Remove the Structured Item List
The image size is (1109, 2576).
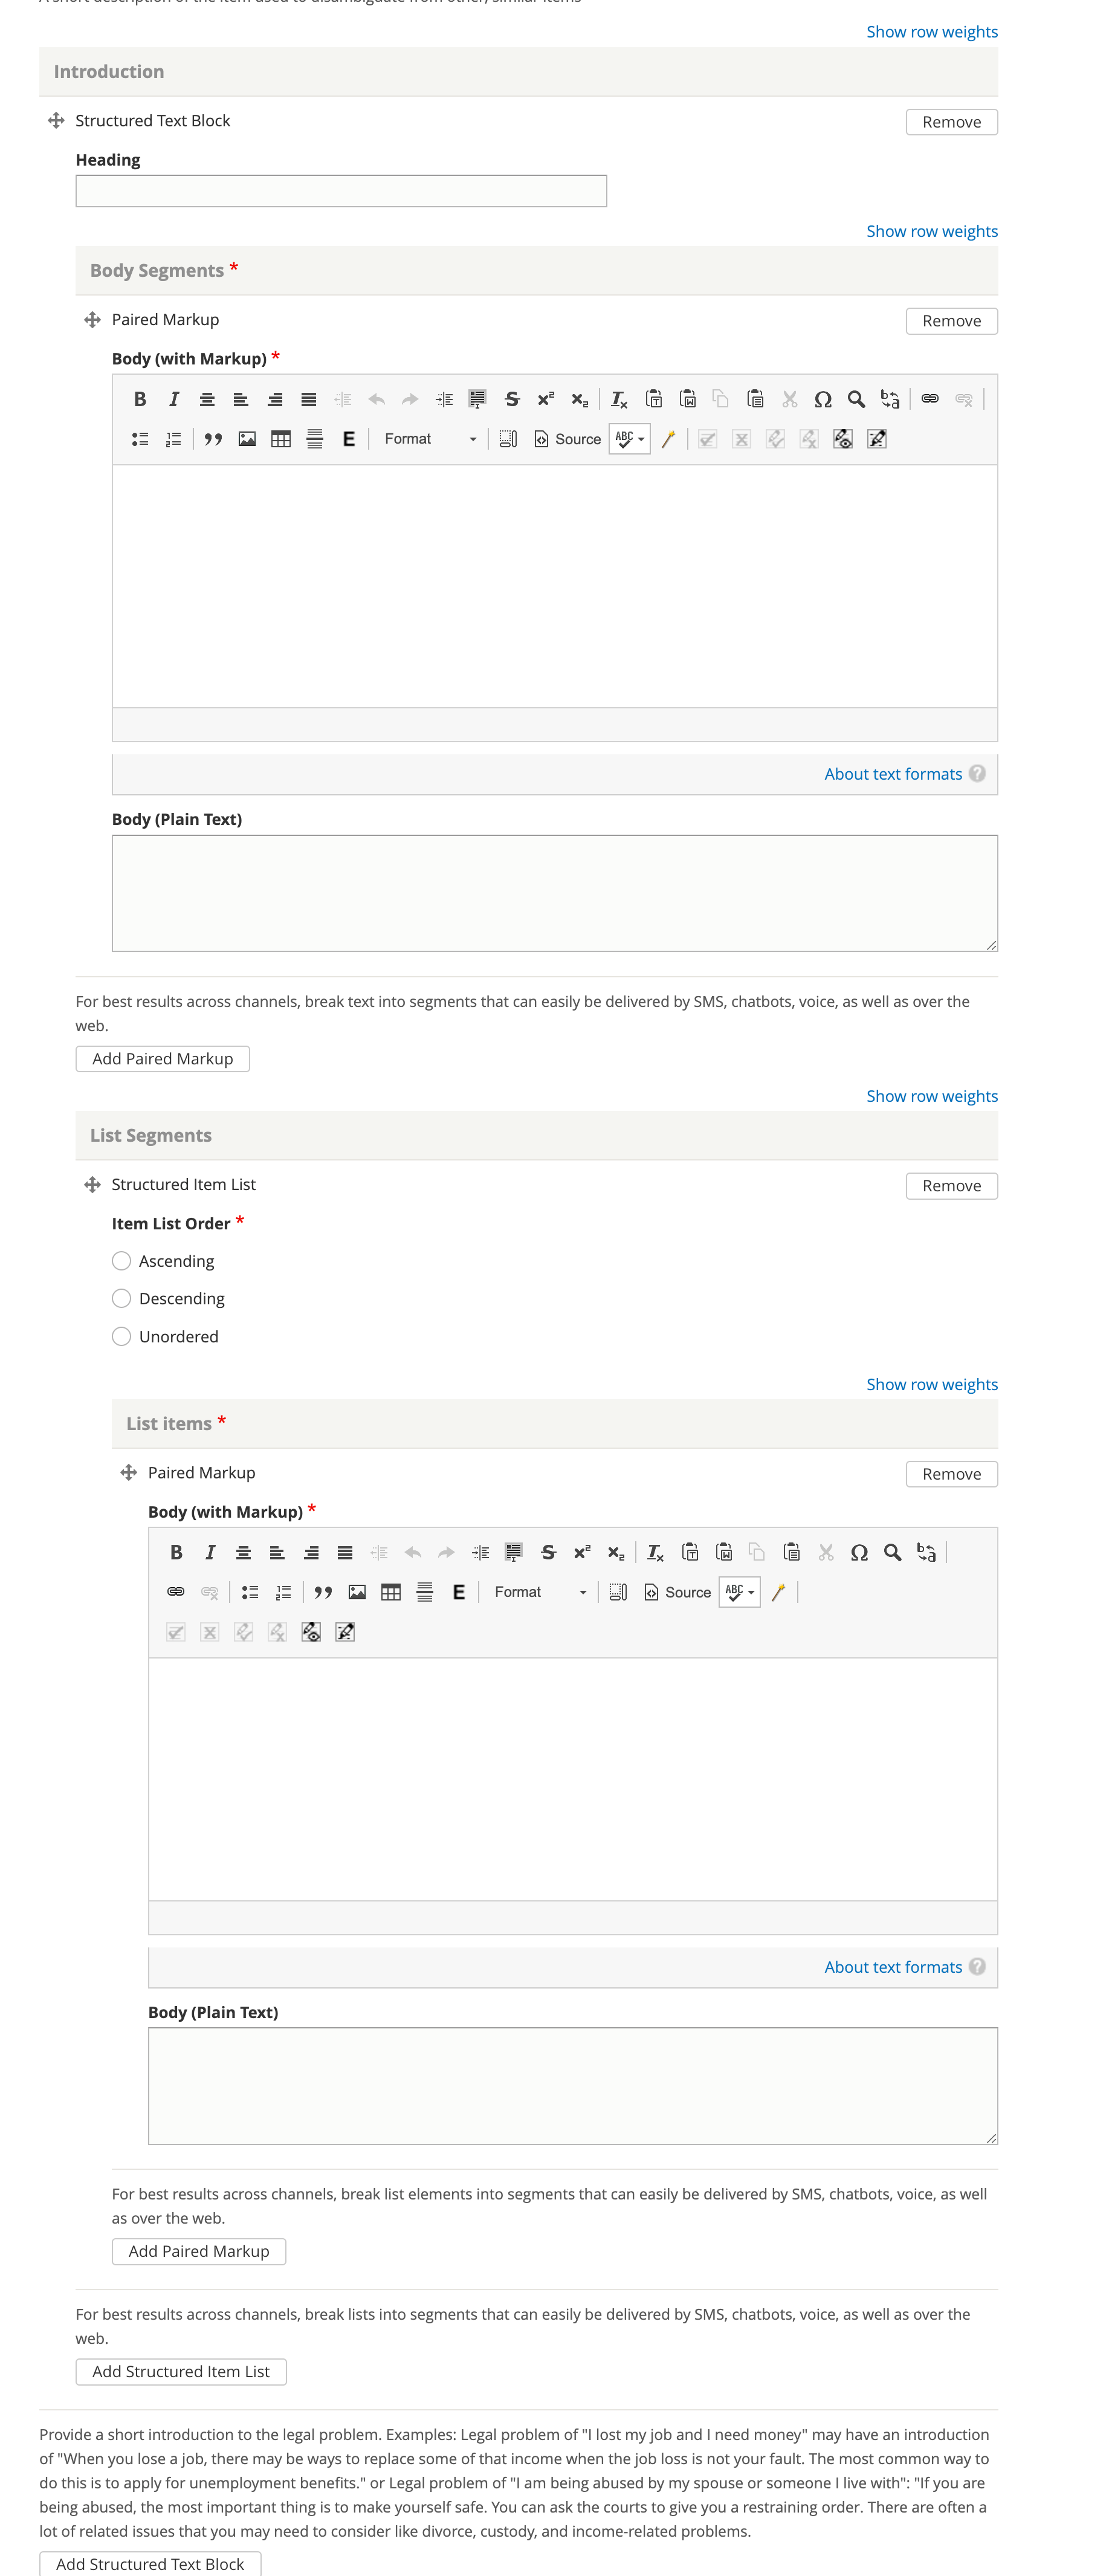tap(951, 1186)
